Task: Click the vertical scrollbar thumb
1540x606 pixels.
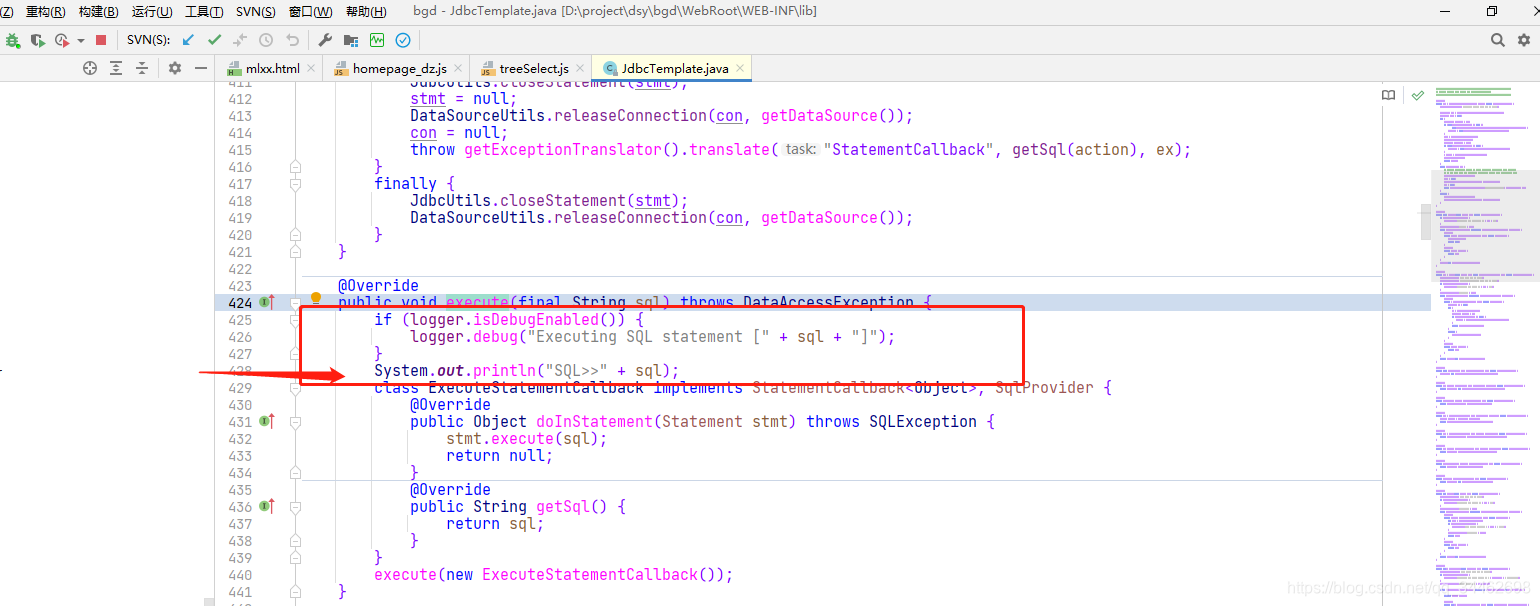Action: (x=1426, y=223)
